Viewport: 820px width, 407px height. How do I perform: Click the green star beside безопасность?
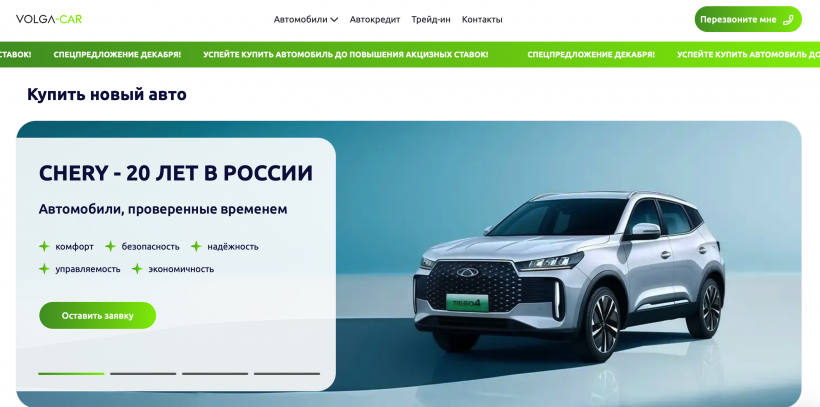tap(110, 246)
